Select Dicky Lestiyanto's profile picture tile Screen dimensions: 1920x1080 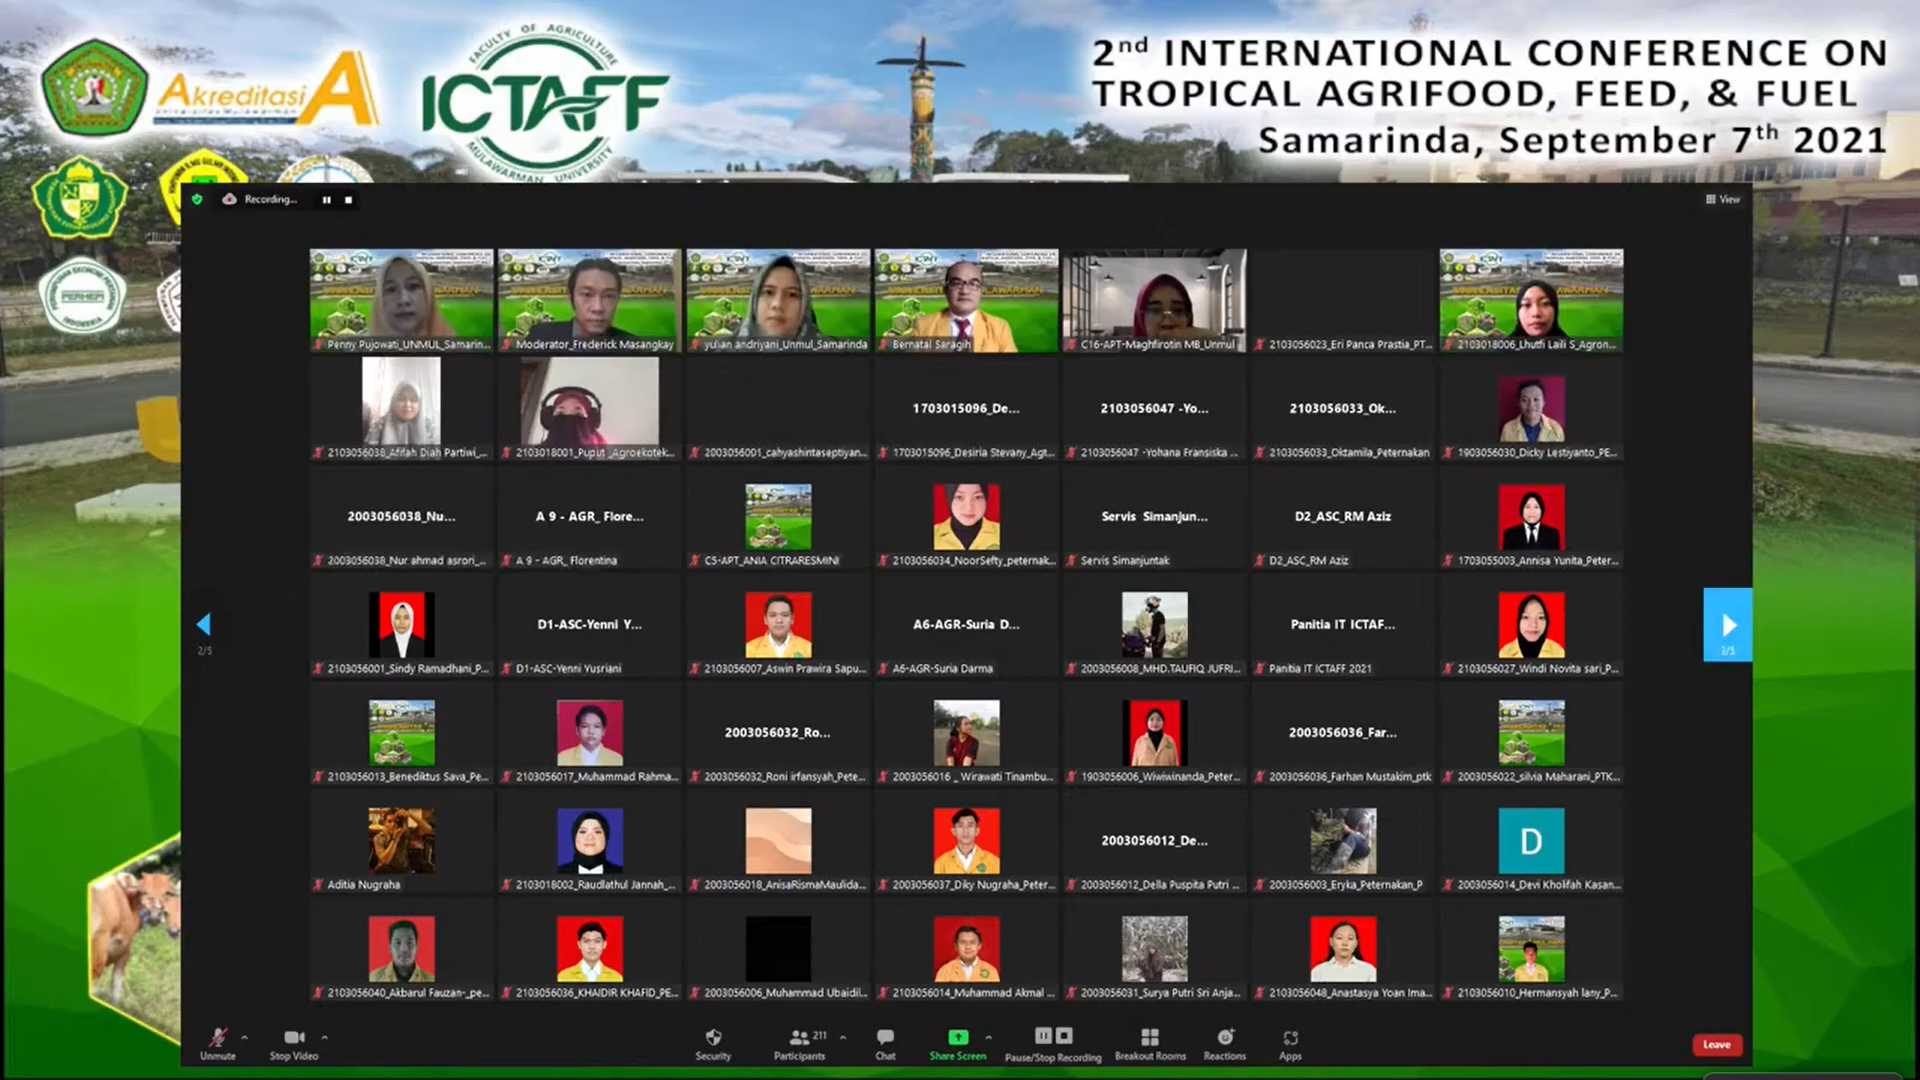point(1531,408)
